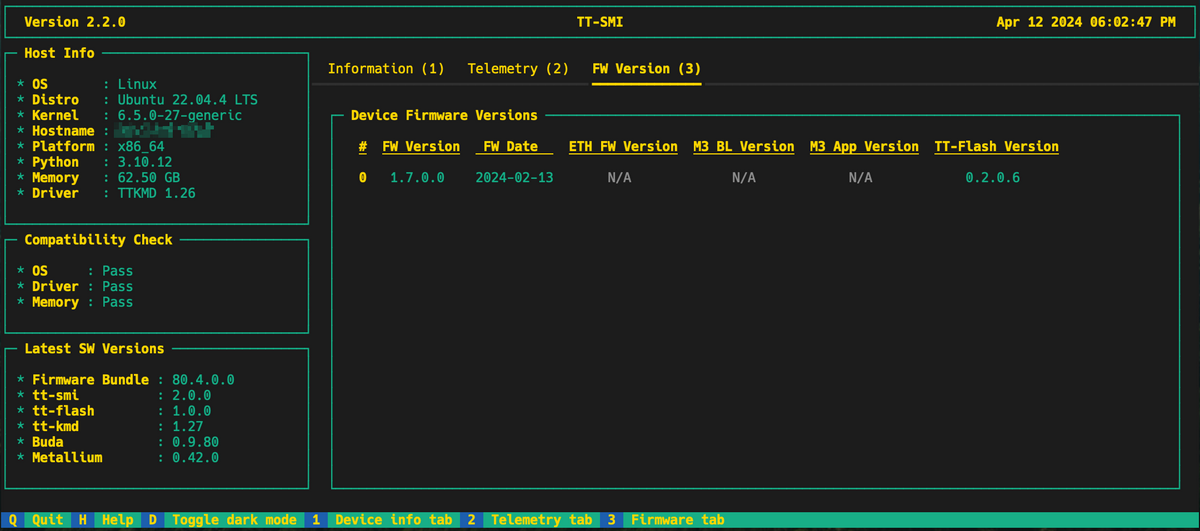
Task: Click Firmware Bundle value 80.4.0.0
Action: pos(203,380)
